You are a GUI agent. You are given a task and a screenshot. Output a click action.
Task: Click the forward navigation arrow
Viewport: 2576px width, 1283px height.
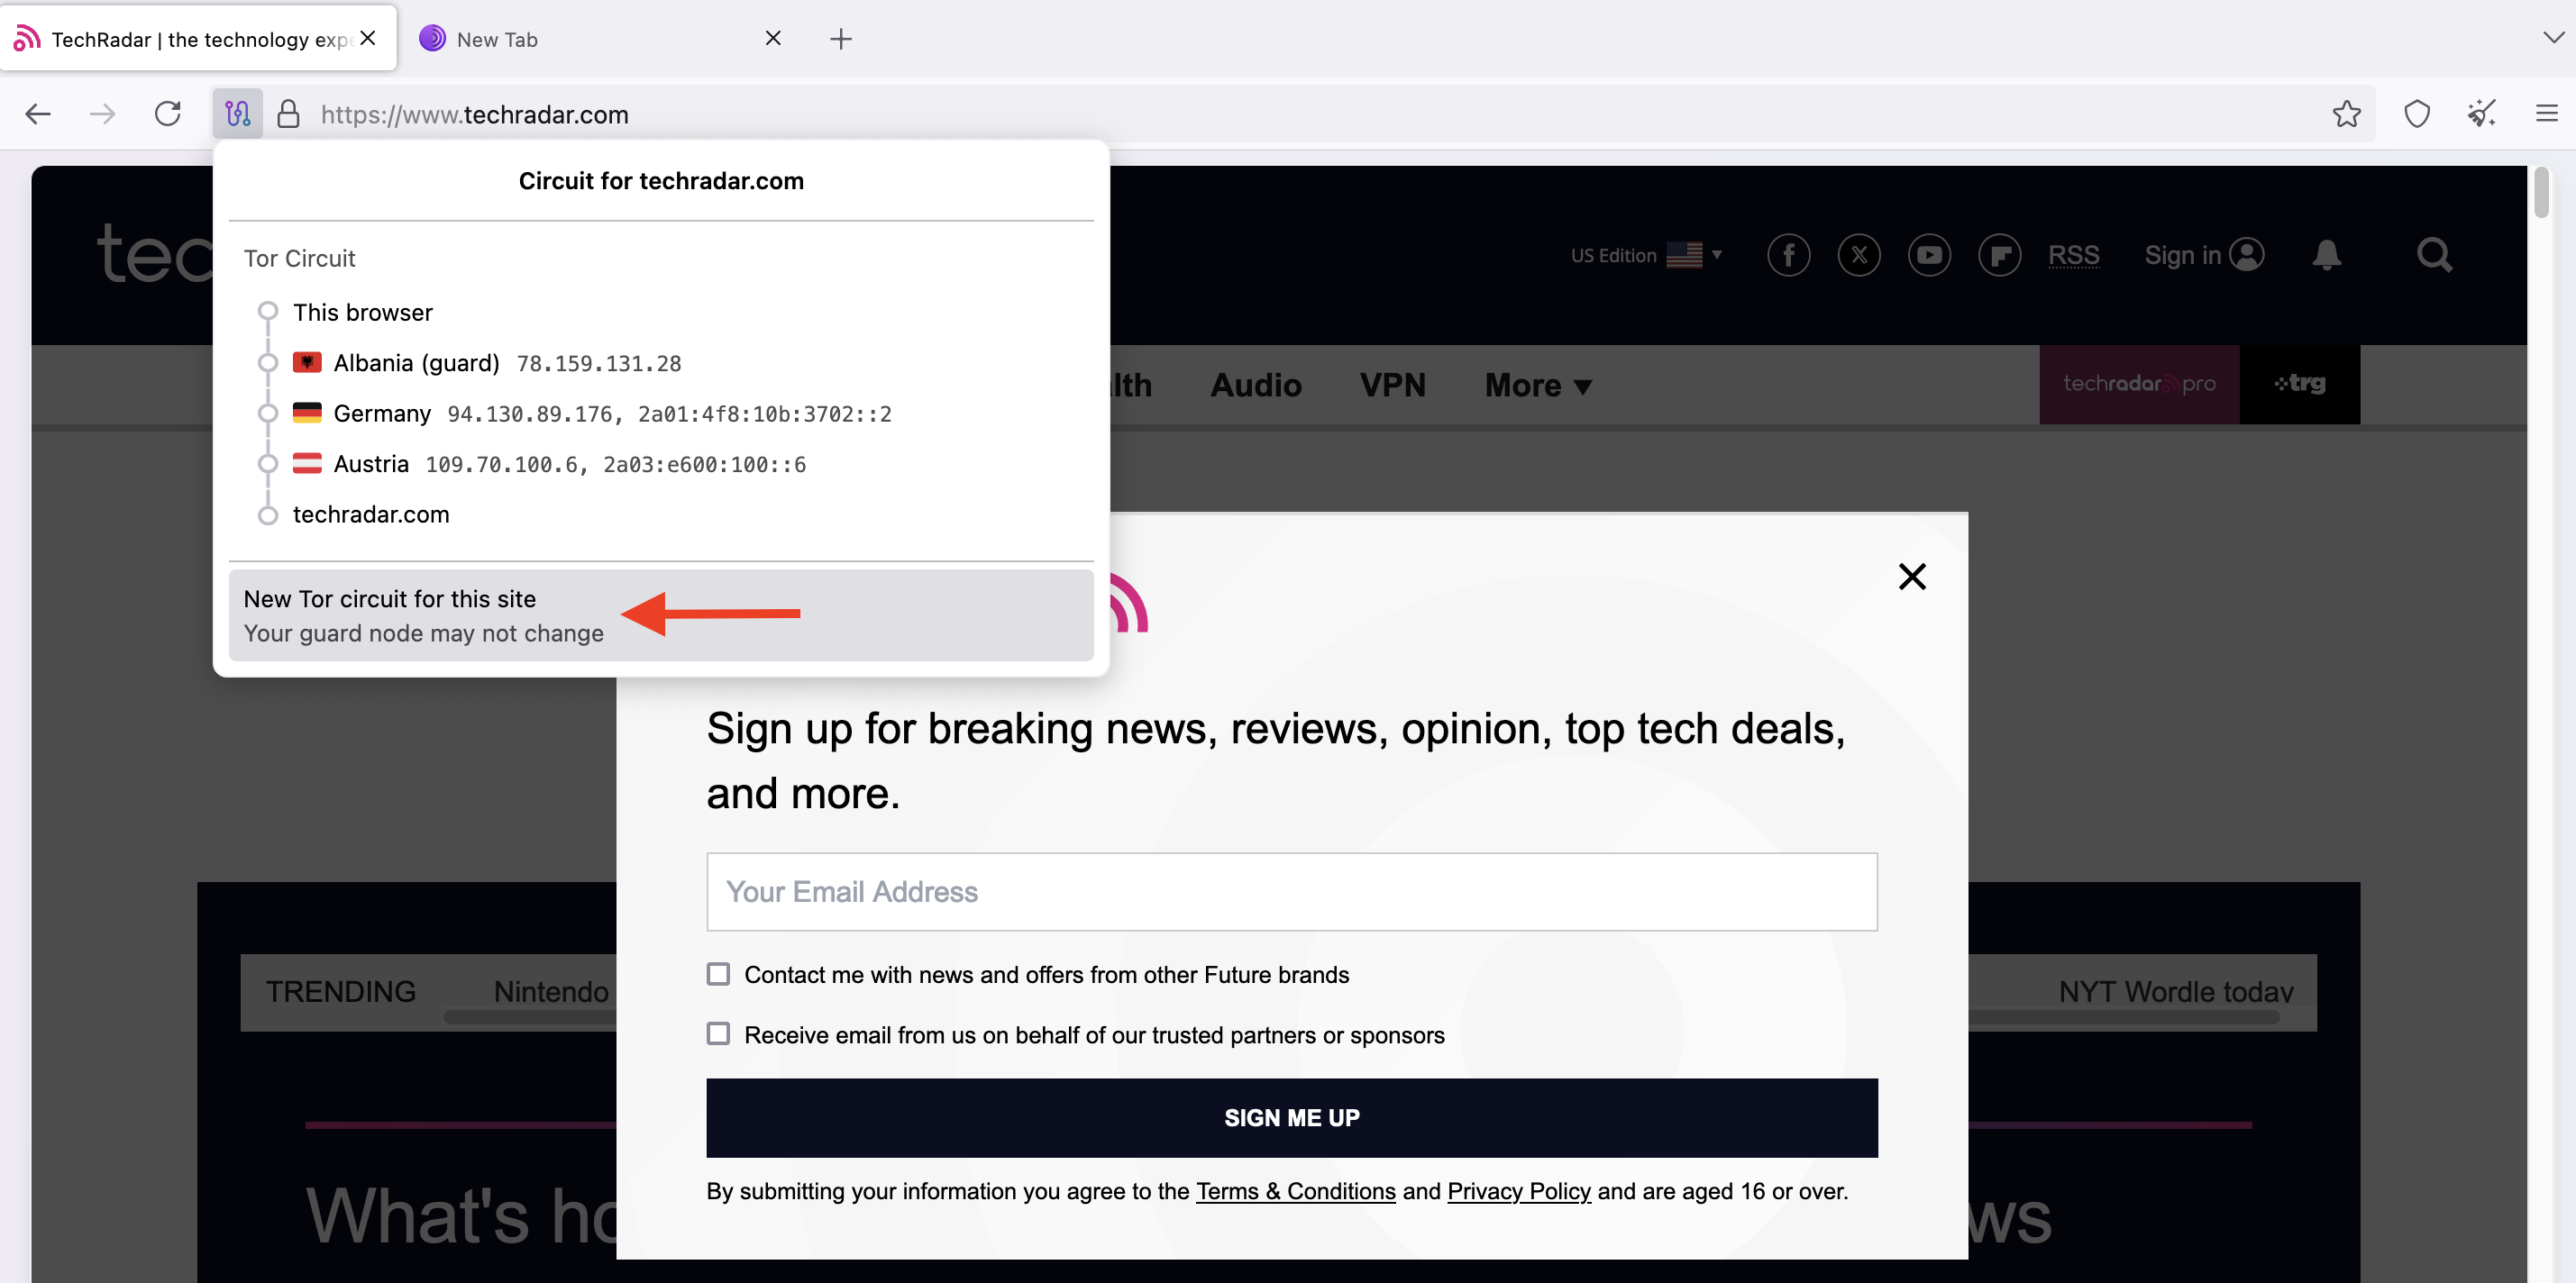pyautogui.click(x=102, y=114)
